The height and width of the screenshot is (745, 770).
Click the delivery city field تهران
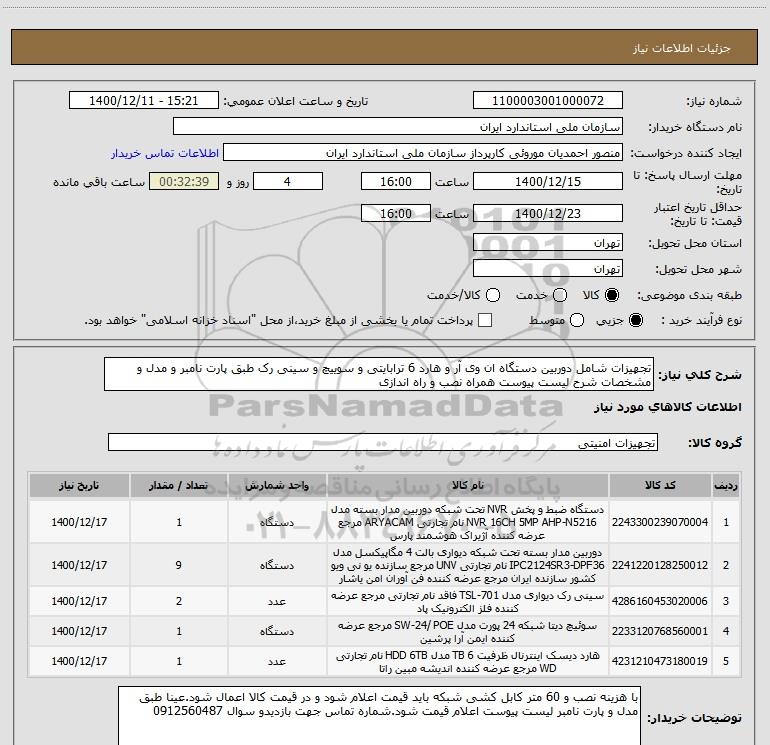coord(548,269)
